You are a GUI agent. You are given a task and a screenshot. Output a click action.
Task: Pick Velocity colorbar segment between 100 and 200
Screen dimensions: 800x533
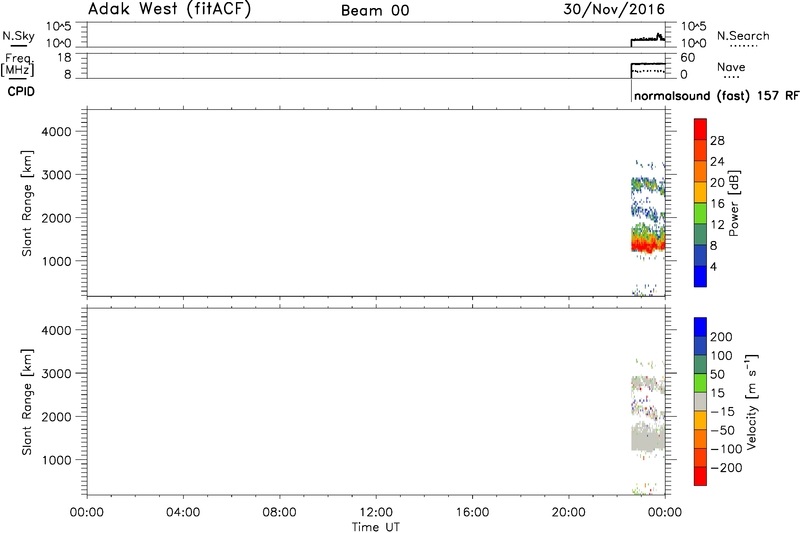(x=700, y=346)
